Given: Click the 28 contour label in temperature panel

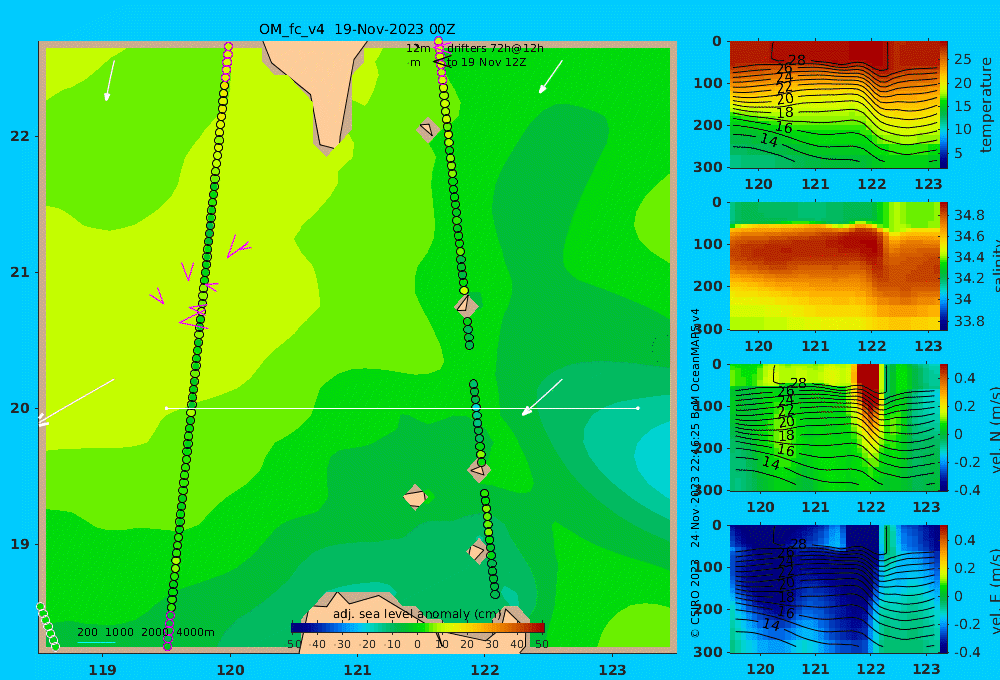Looking at the screenshot, I should [x=797, y=60].
